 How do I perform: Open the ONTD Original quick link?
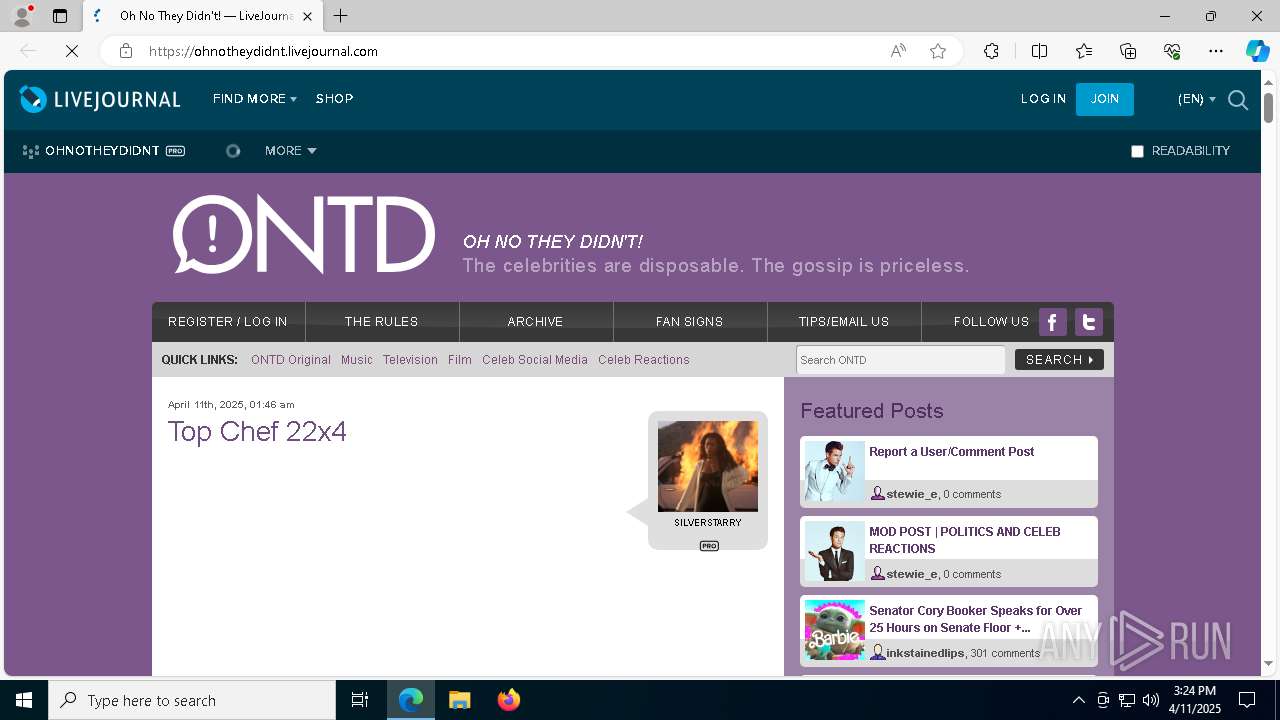291,360
